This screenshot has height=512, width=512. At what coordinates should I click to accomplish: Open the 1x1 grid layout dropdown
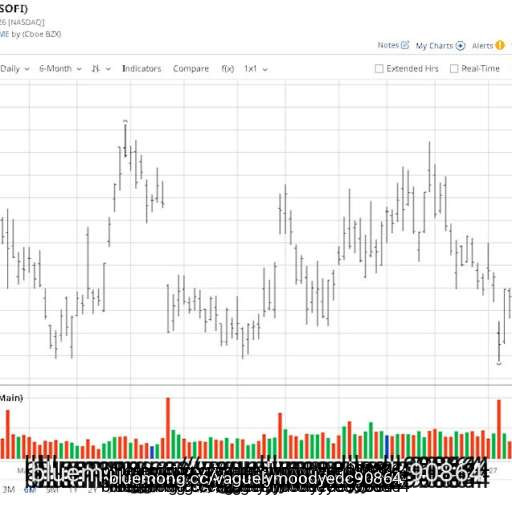256,69
